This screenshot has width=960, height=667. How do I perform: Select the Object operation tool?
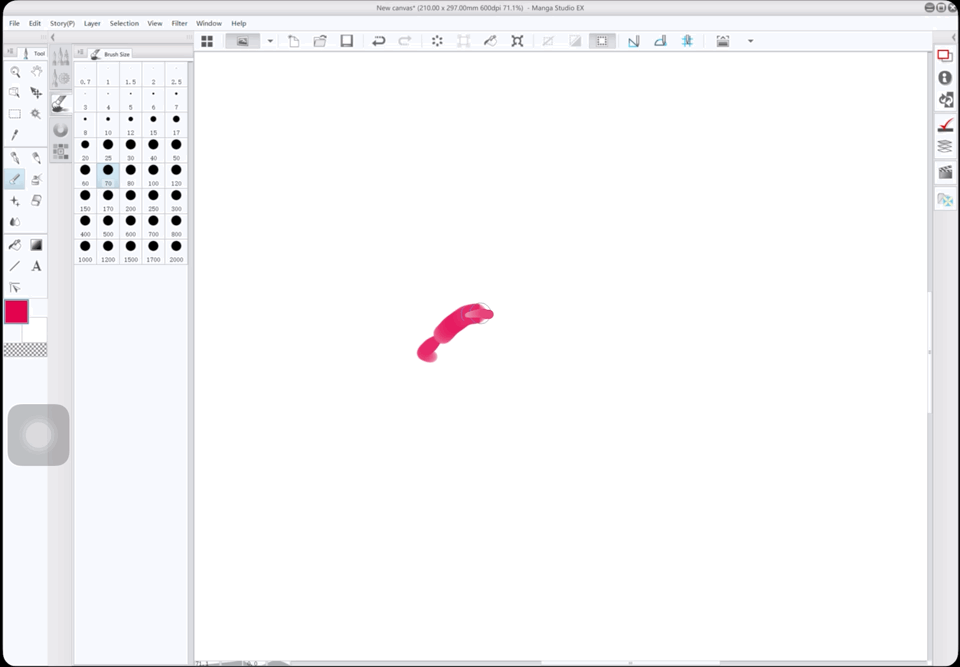(15, 92)
